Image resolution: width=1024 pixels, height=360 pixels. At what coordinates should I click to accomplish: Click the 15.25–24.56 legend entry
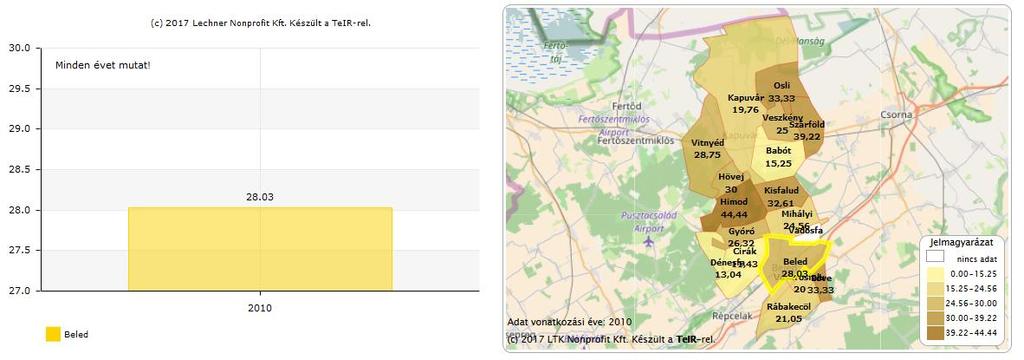point(961,288)
